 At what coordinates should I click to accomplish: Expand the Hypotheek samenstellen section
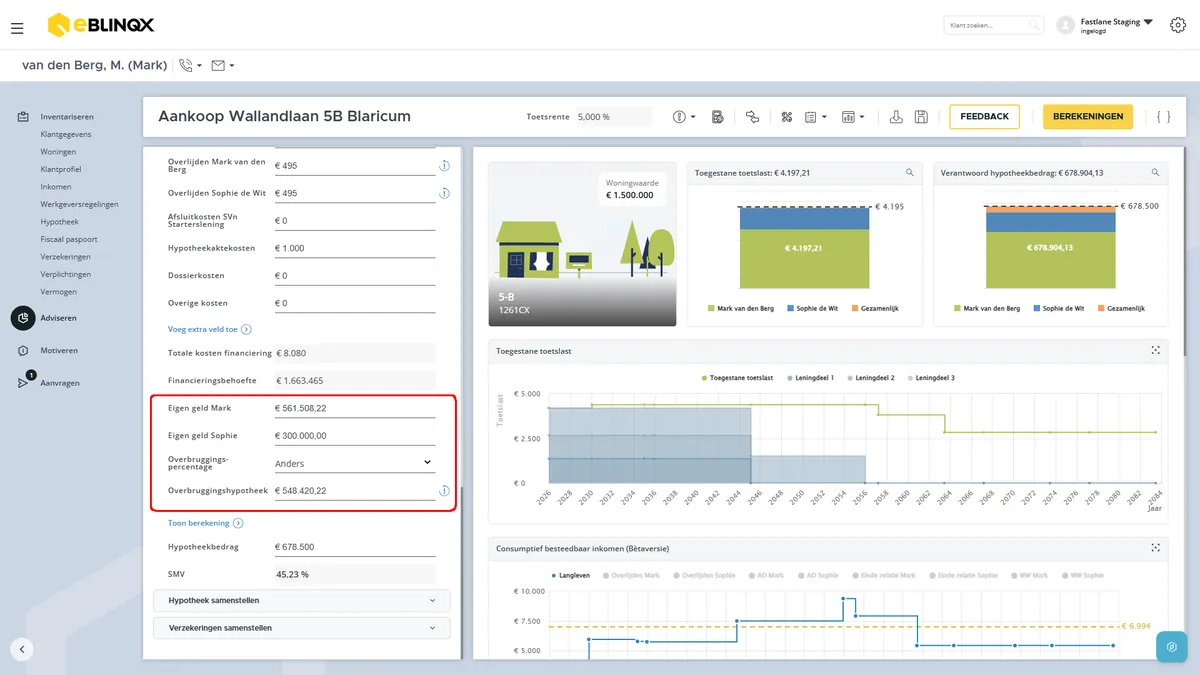coord(302,601)
